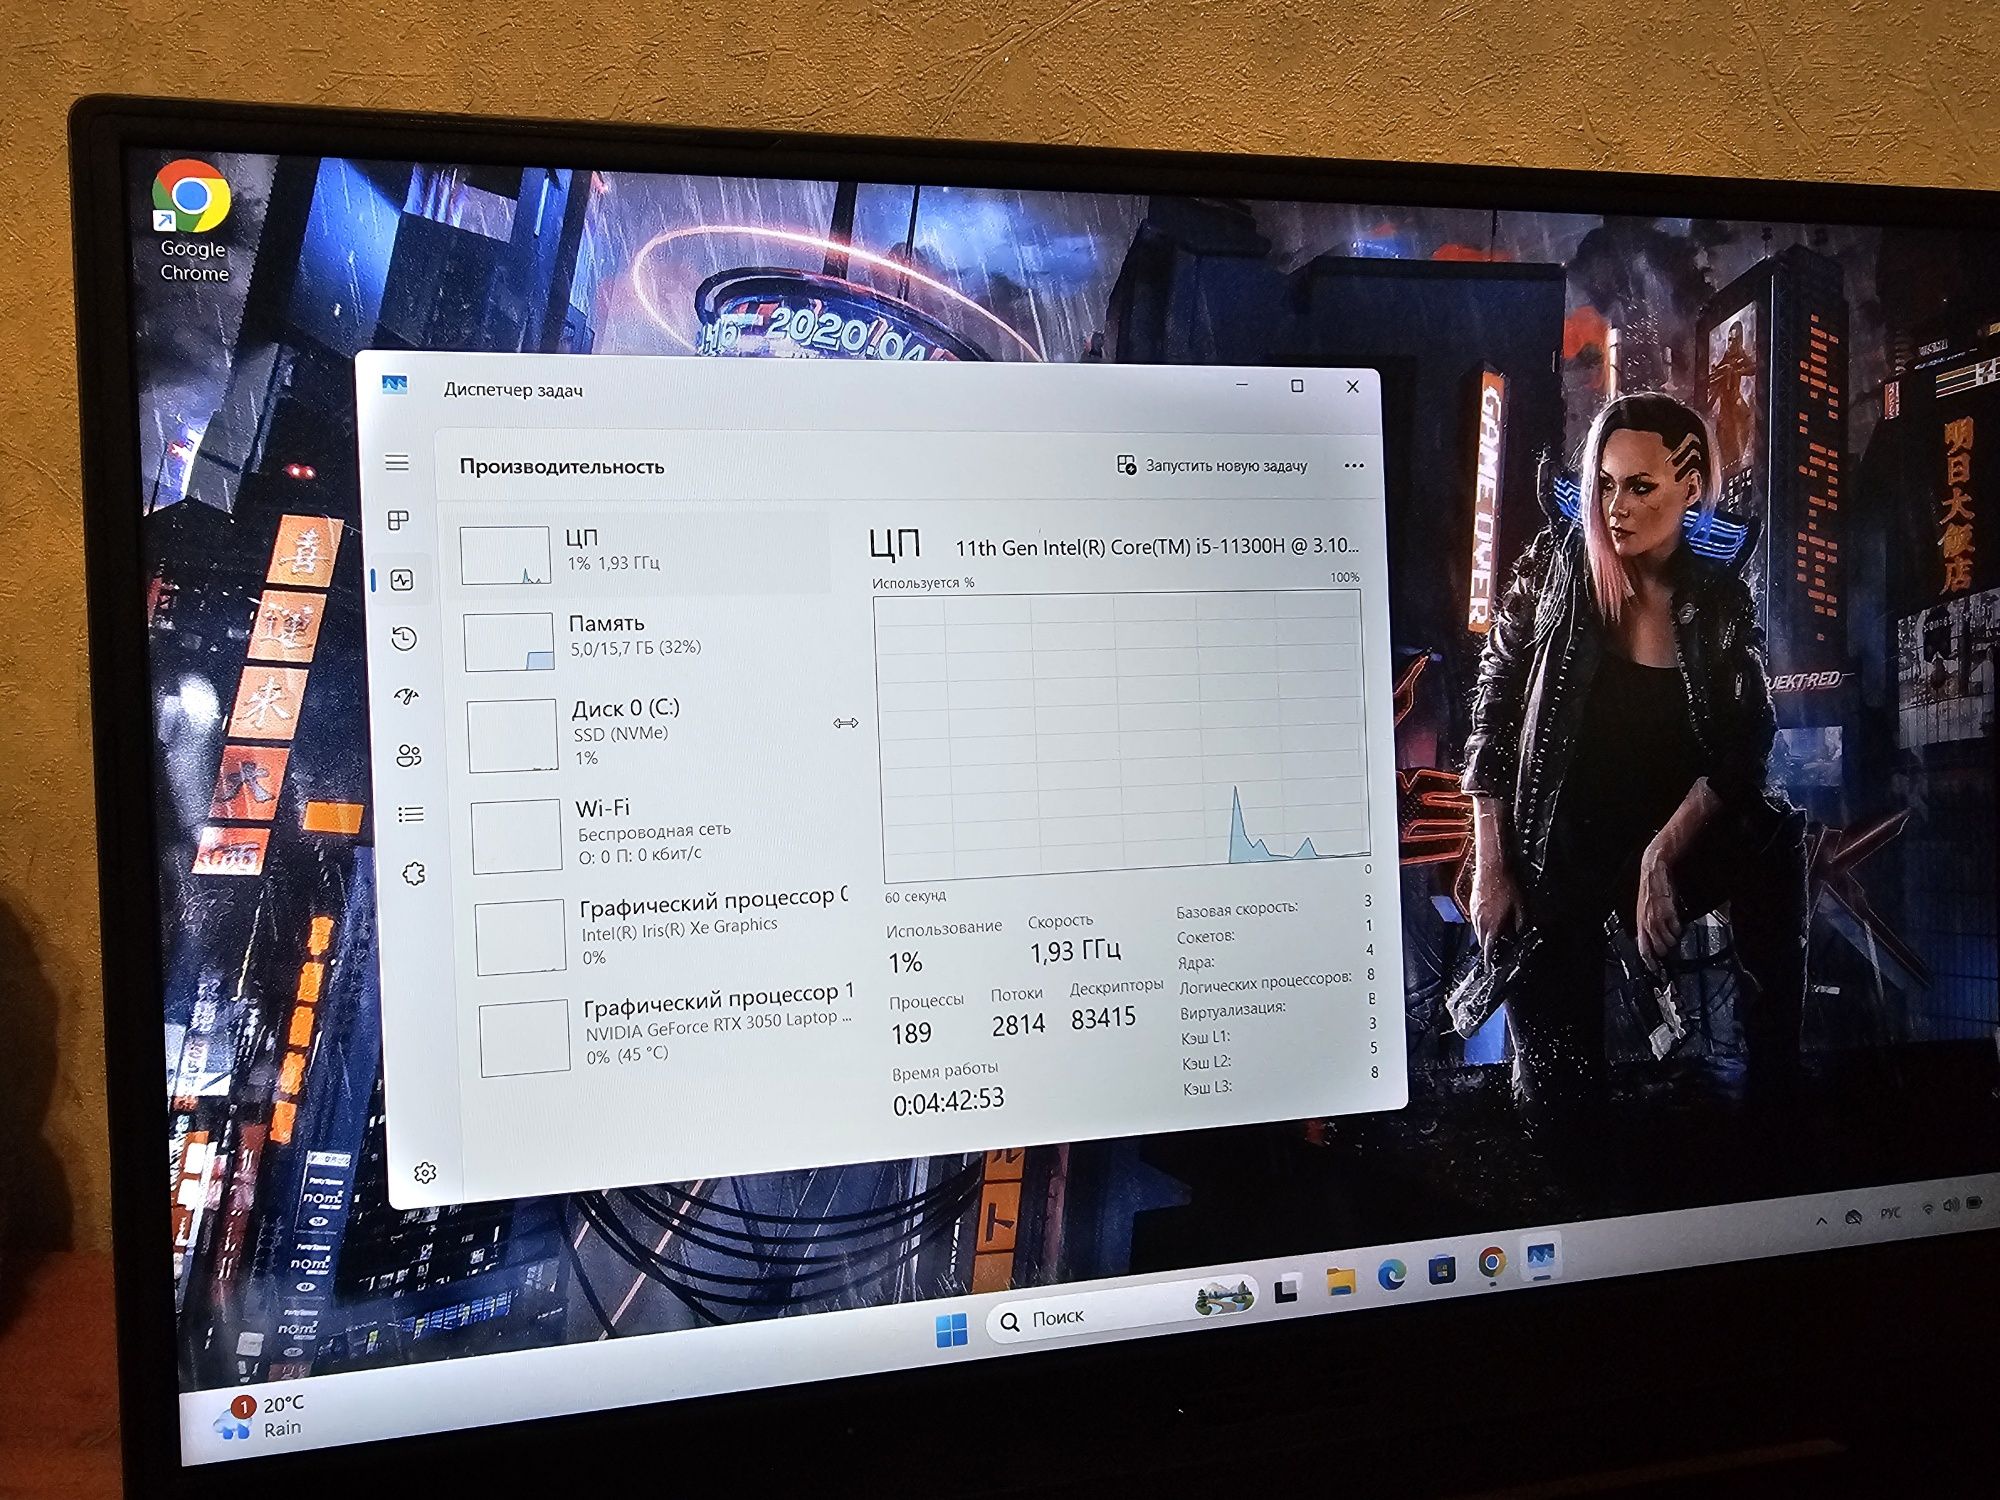2000x1500 pixels.
Task: Open the volume speaker tray icon
Action: (x=1950, y=1206)
